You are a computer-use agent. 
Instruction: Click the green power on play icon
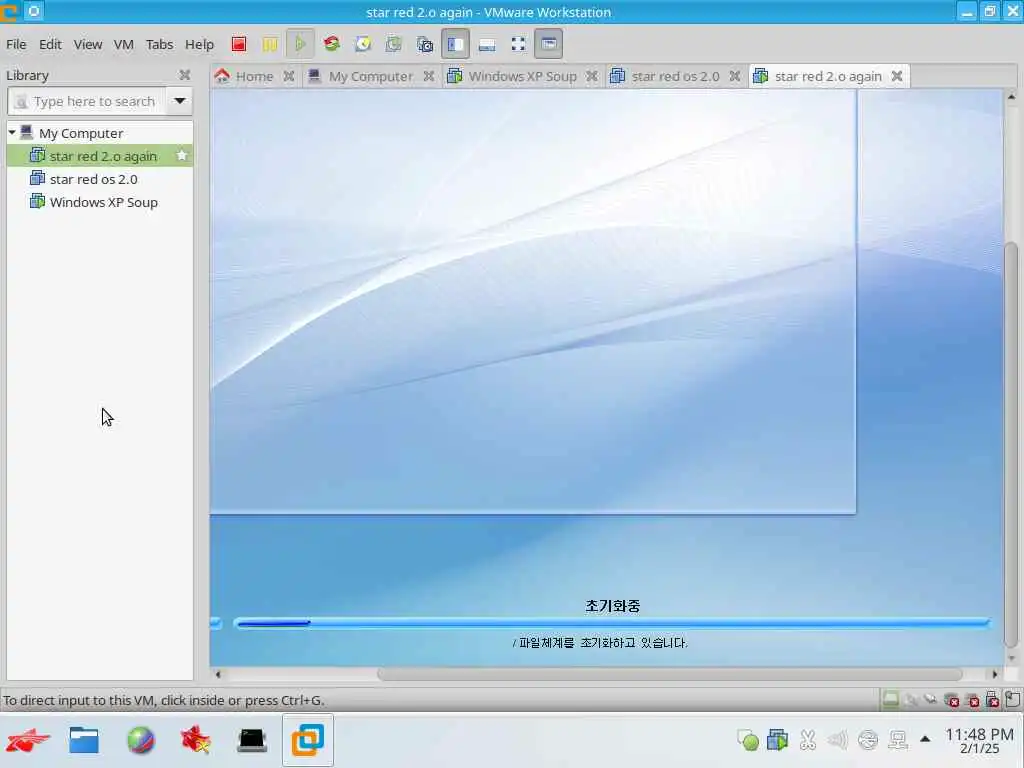300,44
